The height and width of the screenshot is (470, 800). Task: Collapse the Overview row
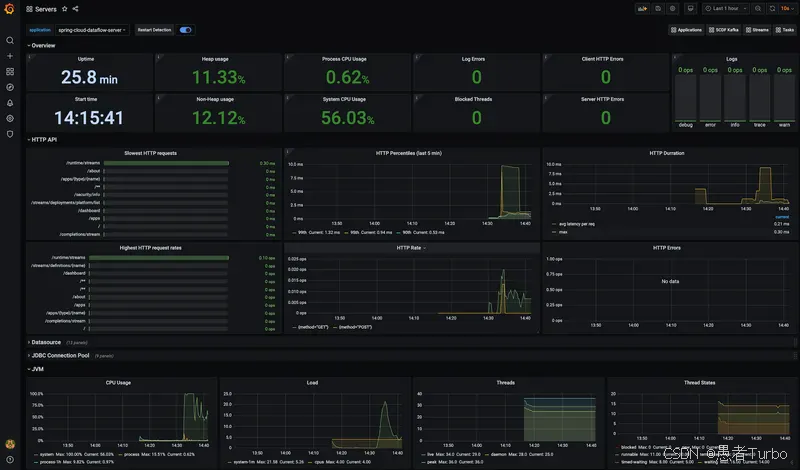(x=41, y=45)
